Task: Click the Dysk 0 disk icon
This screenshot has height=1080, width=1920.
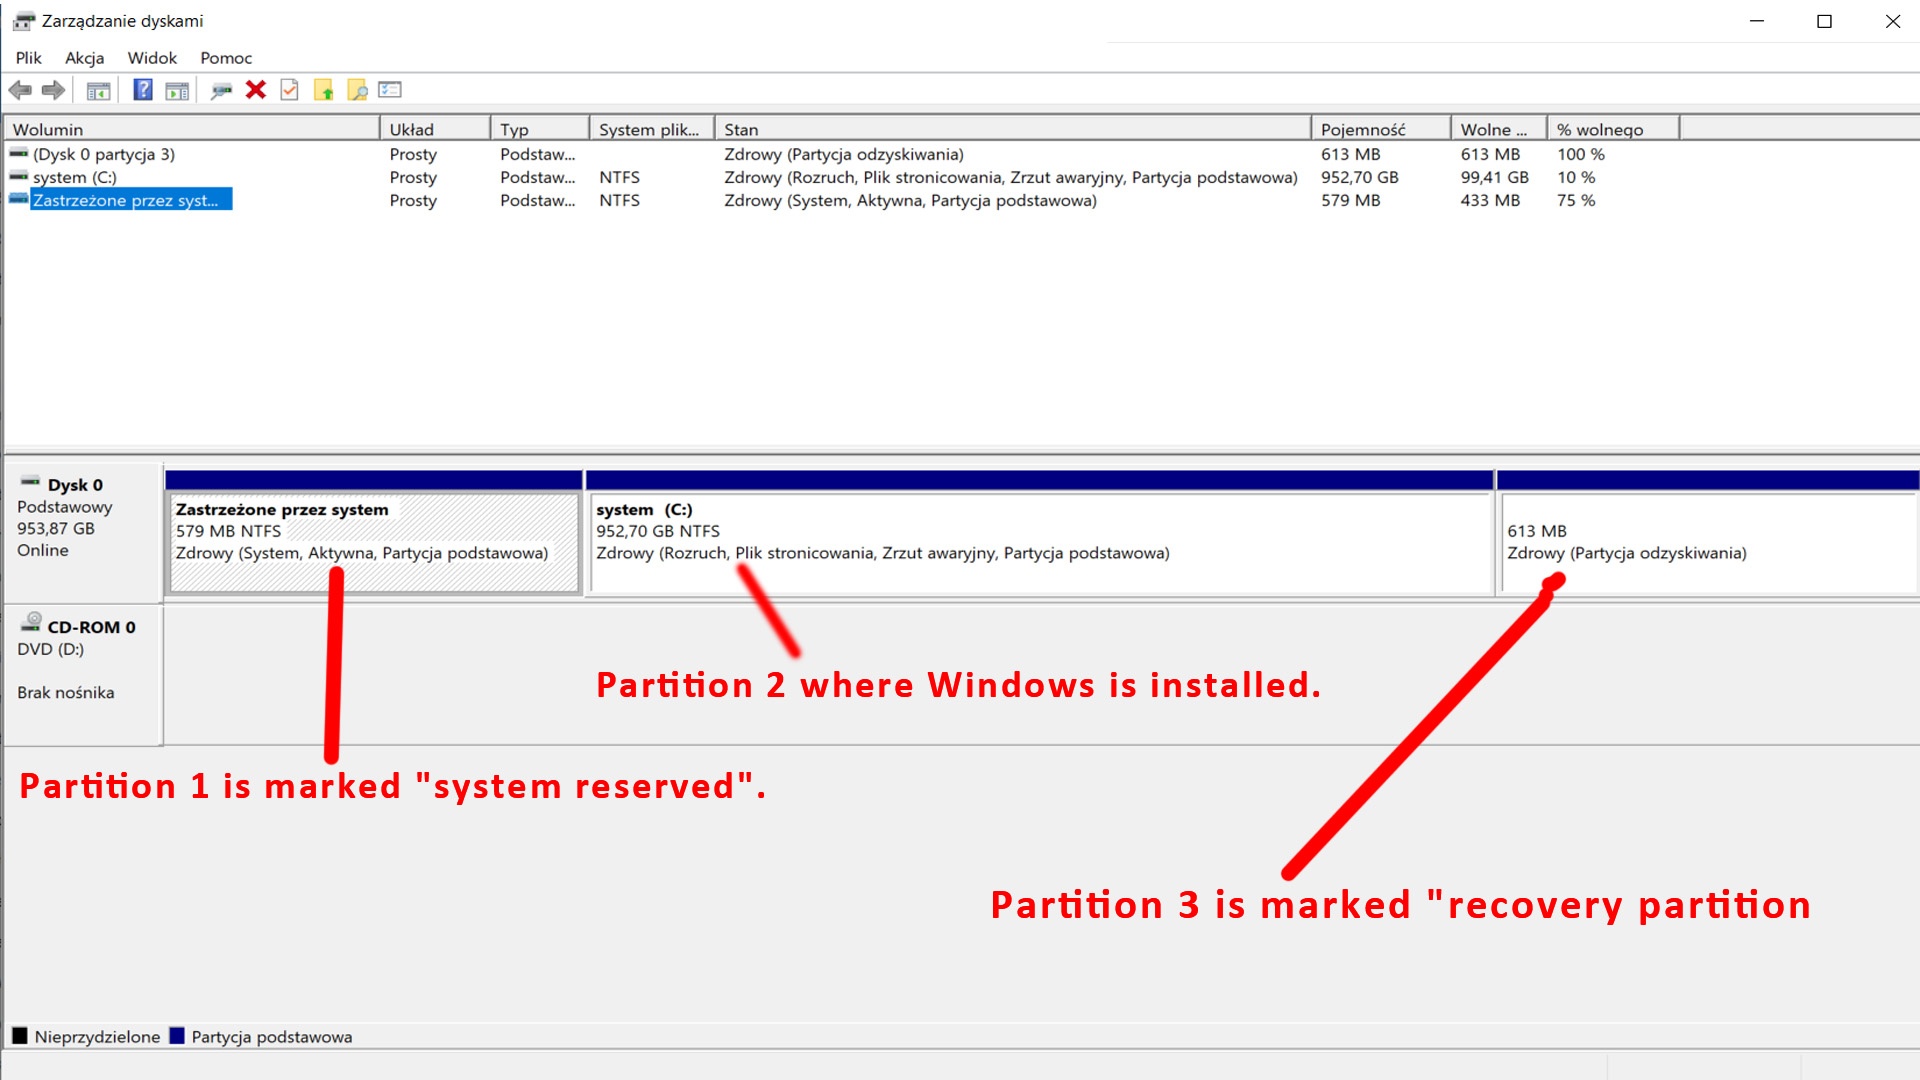Action: click(31, 481)
